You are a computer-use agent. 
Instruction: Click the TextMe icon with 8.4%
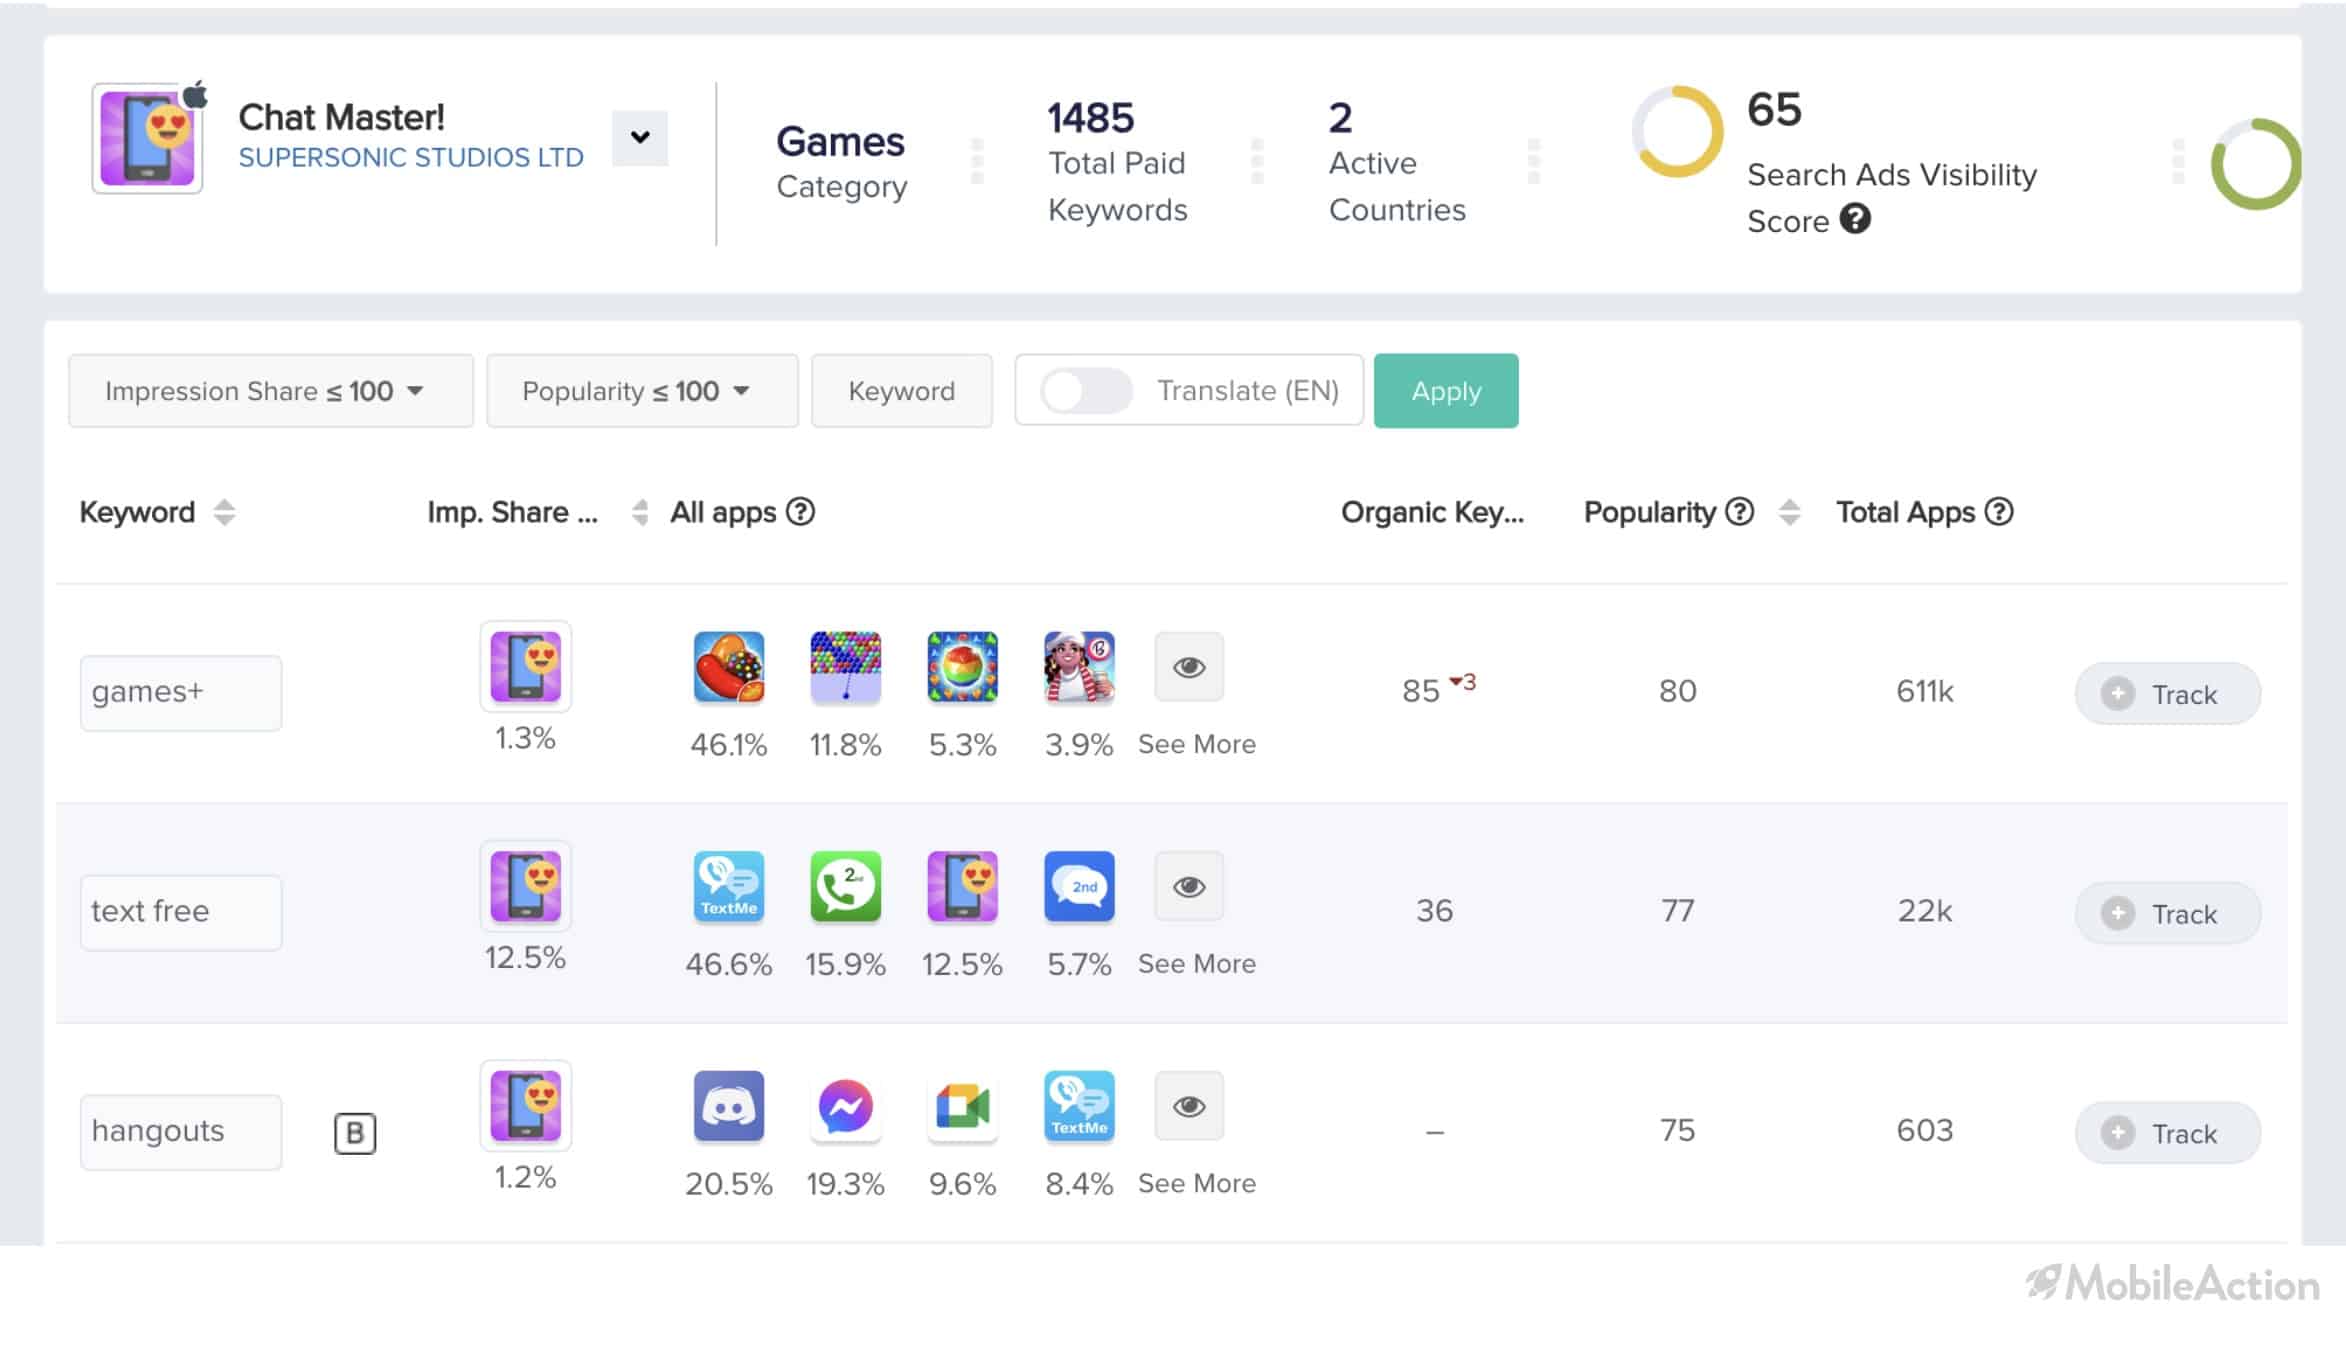(x=1079, y=1107)
